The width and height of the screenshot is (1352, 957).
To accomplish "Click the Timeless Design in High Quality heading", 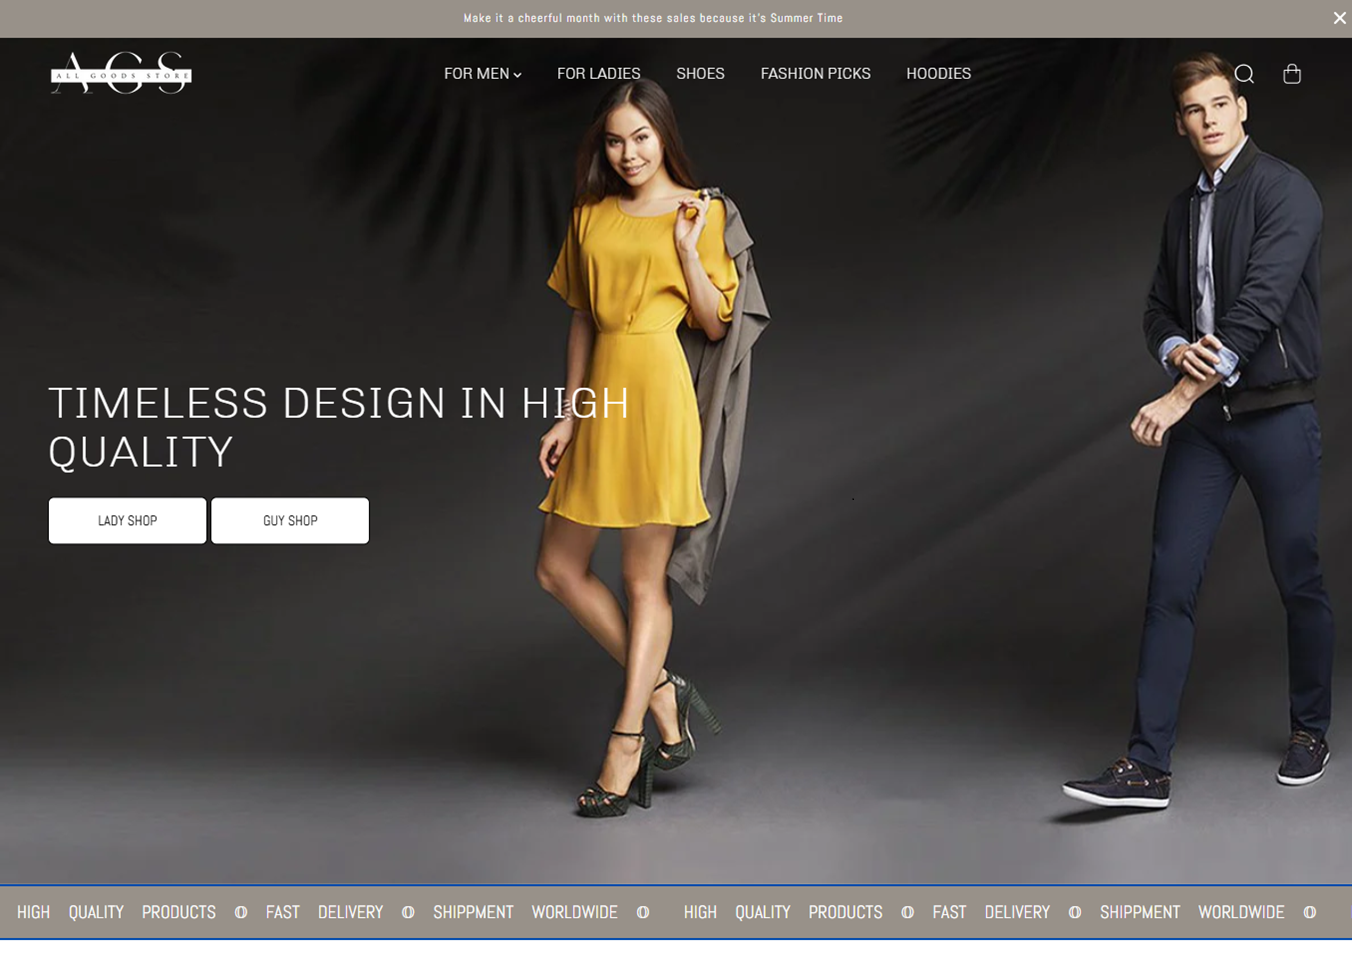I will pos(338,427).
